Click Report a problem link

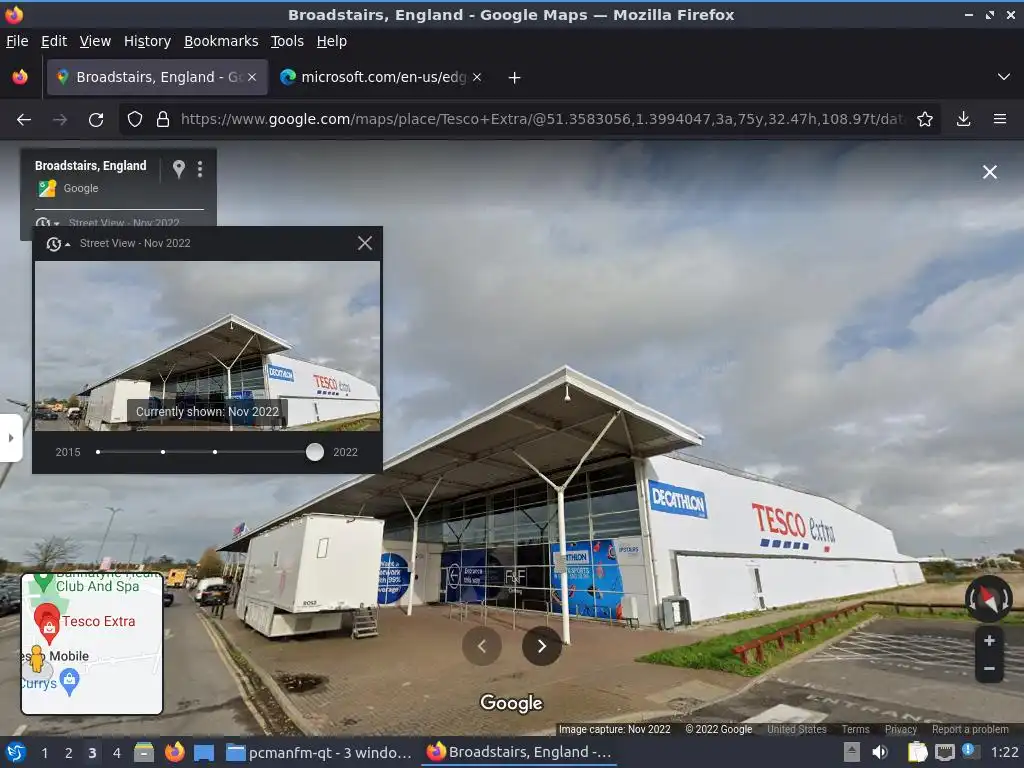point(970,729)
